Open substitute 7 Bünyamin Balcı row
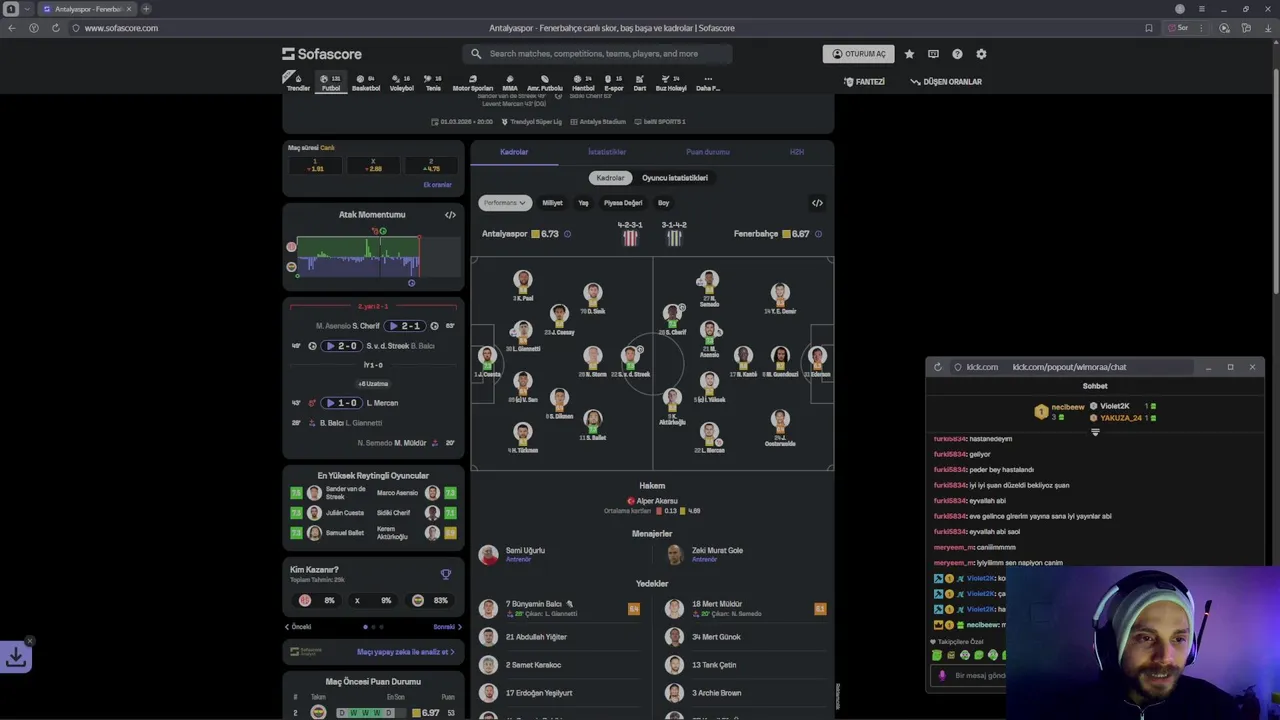This screenshot has width=1280, height=720. coord(560,608)
